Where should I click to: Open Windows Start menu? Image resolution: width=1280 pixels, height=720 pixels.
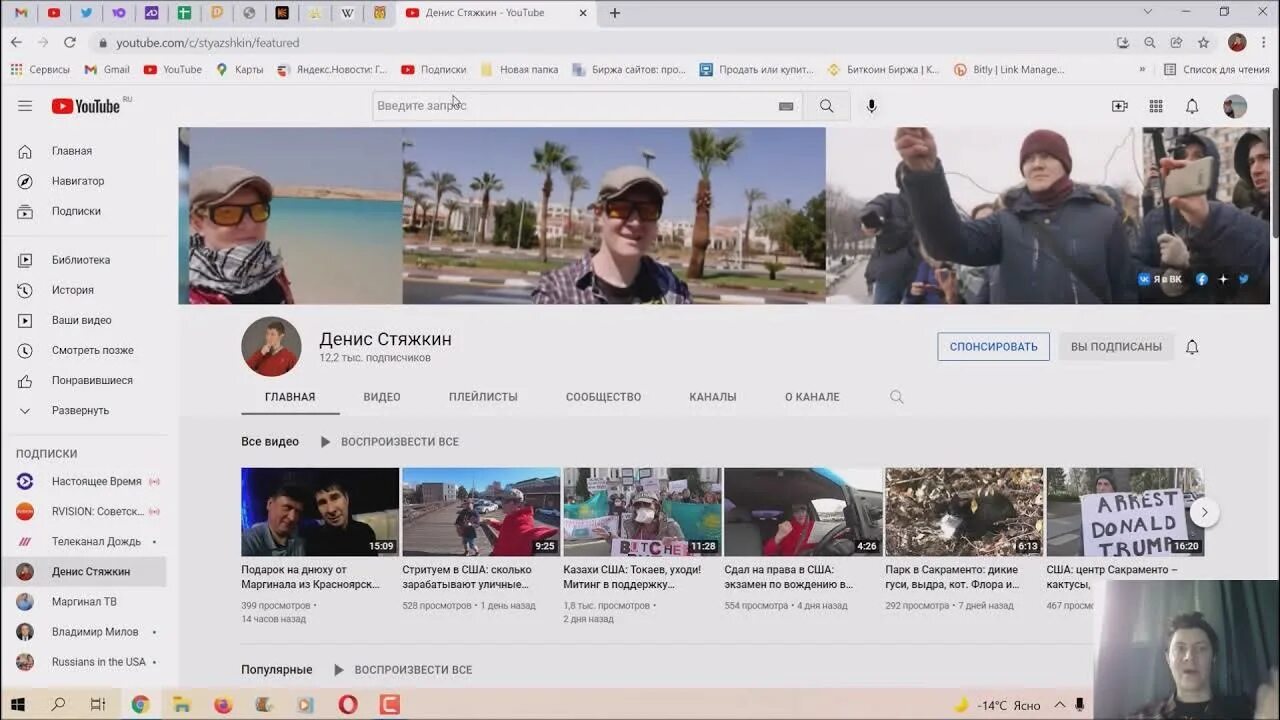(19, 704)
